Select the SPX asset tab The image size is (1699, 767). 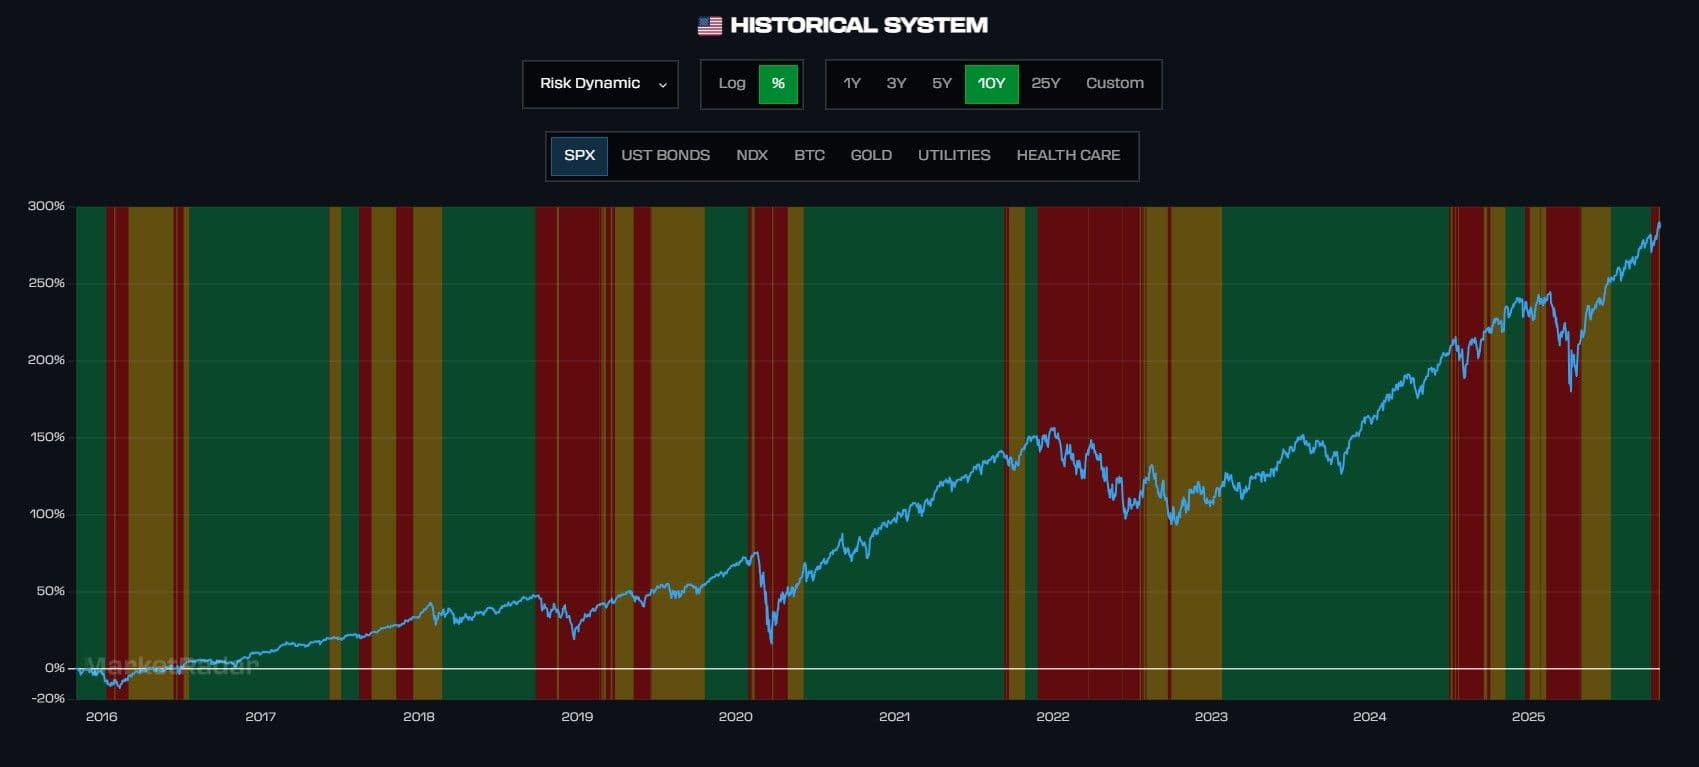pyautogui.click(x=579, y=156)
